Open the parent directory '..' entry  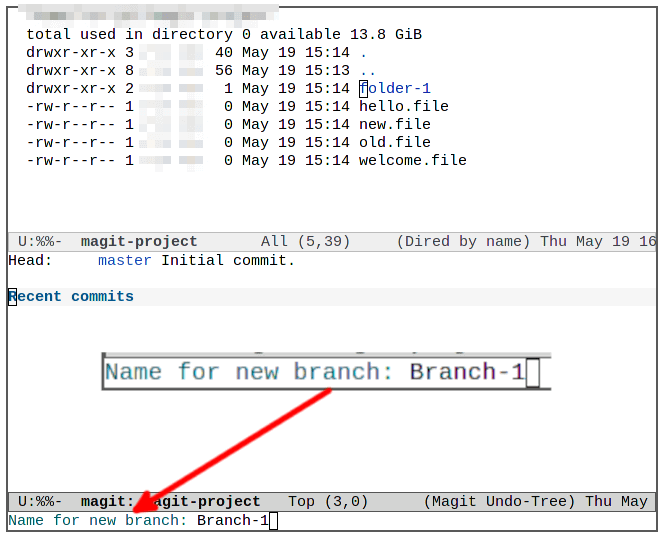pyautogui.click(x=367, y=71)
